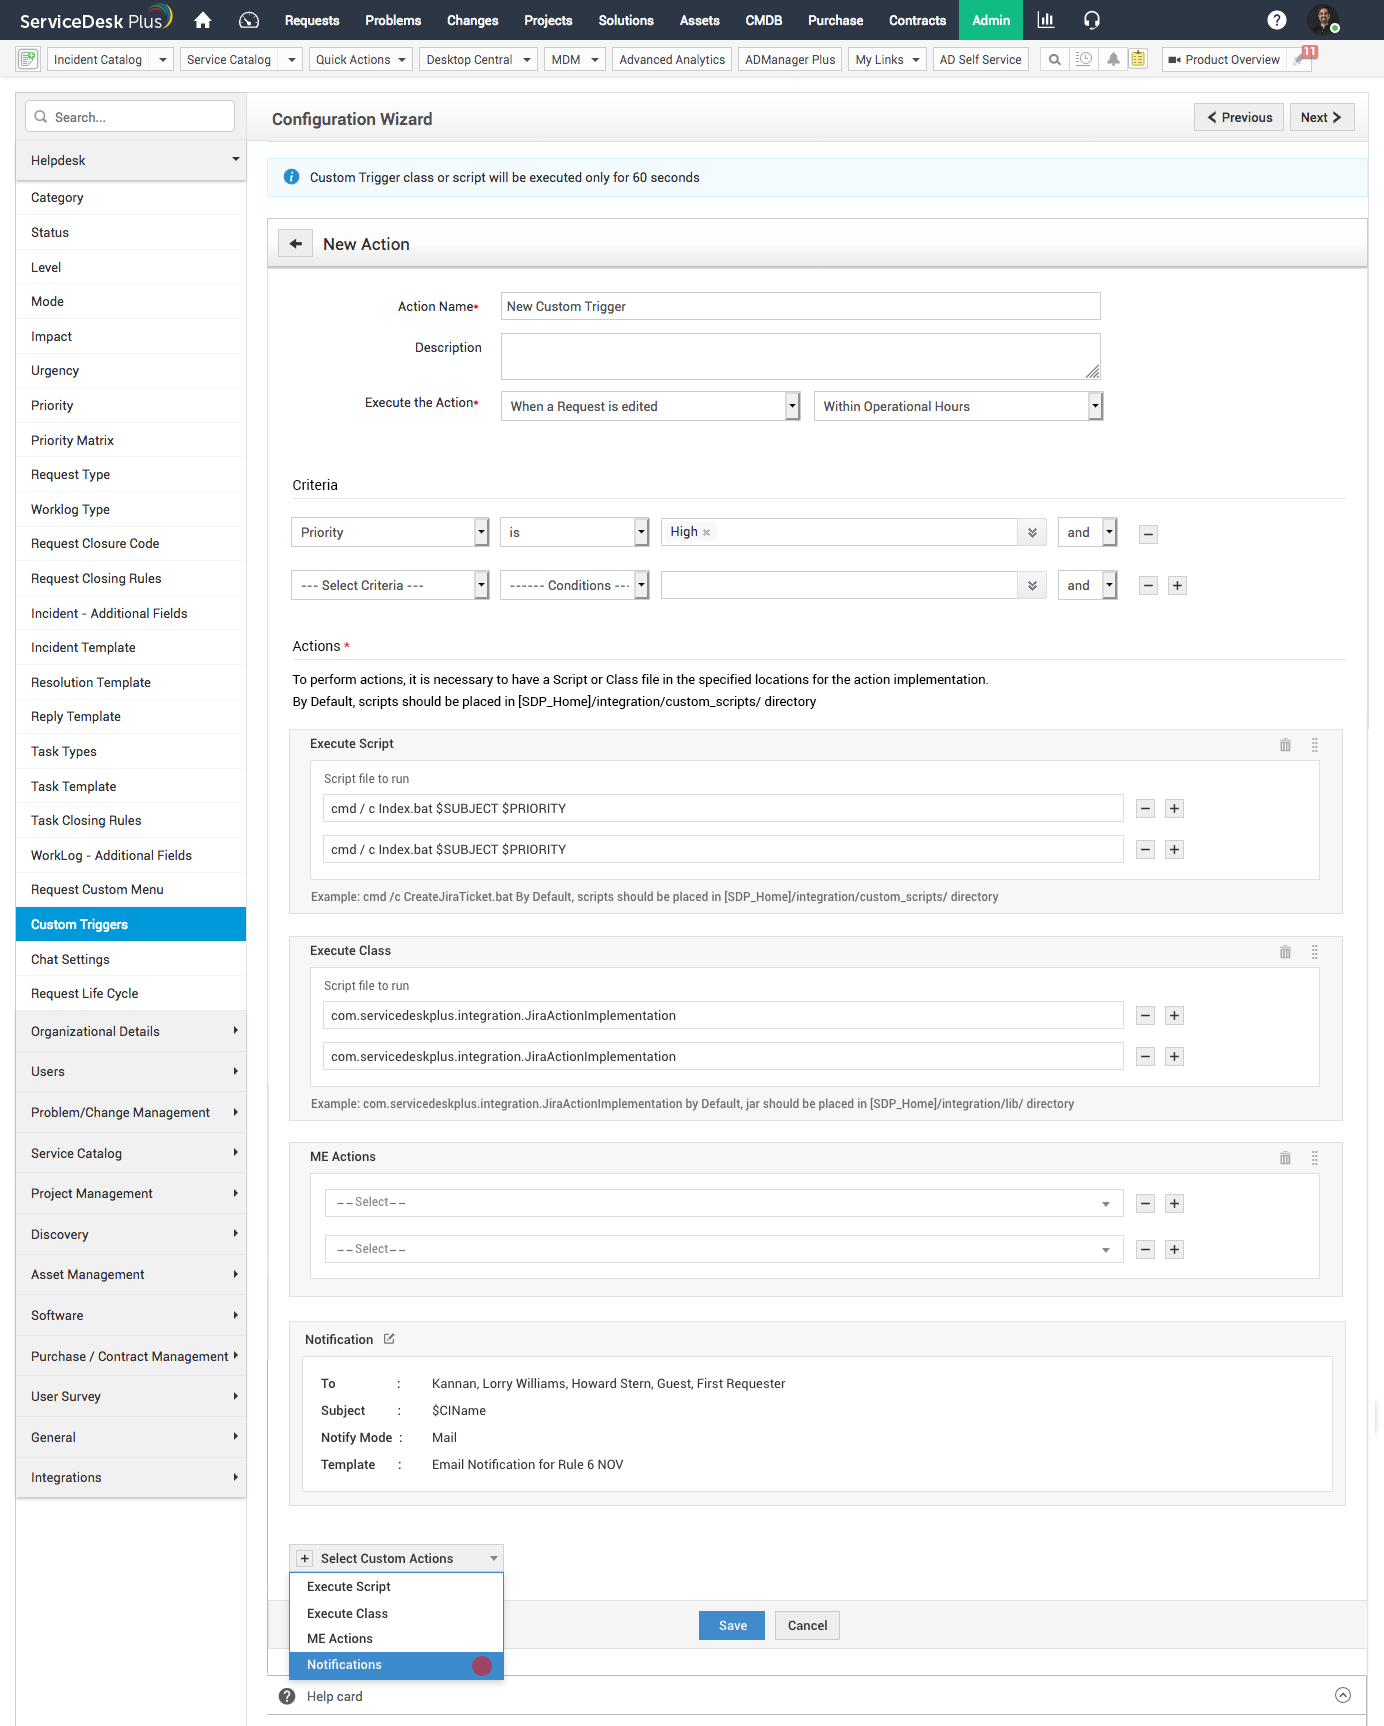Remove the Priority criteria row

pyautogui.click(x=1149, y=534)
